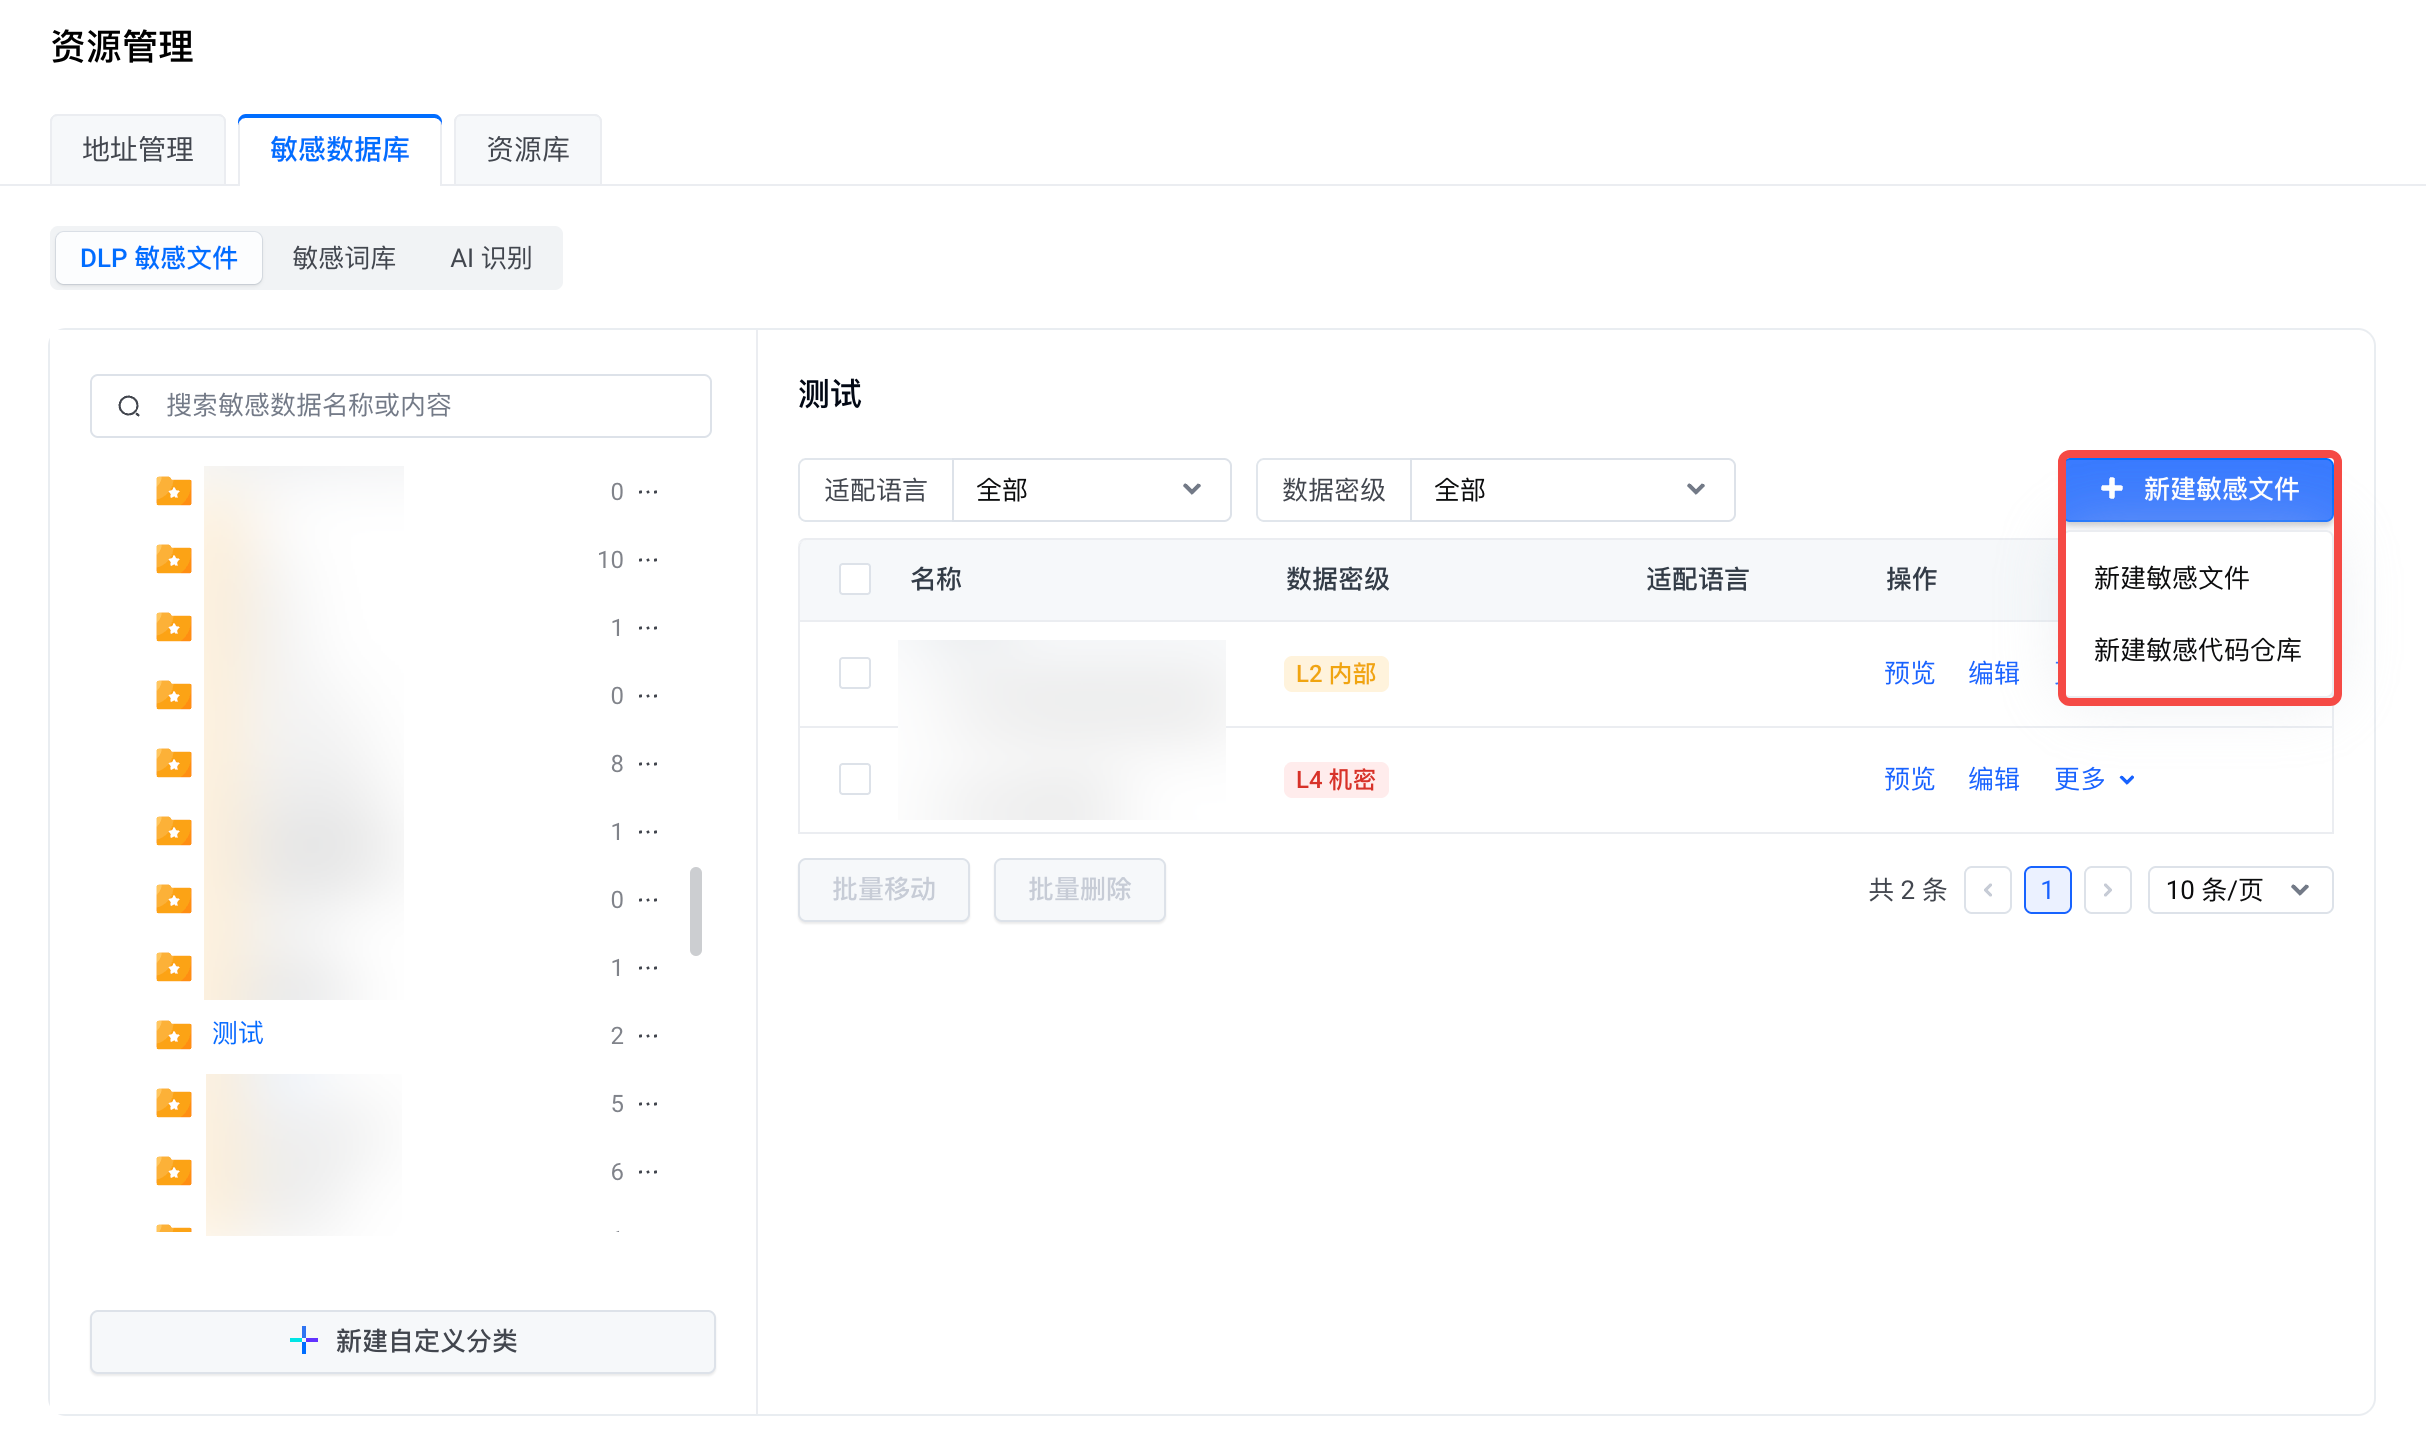Go to the previous page arrow

(x=1988, y=890)
